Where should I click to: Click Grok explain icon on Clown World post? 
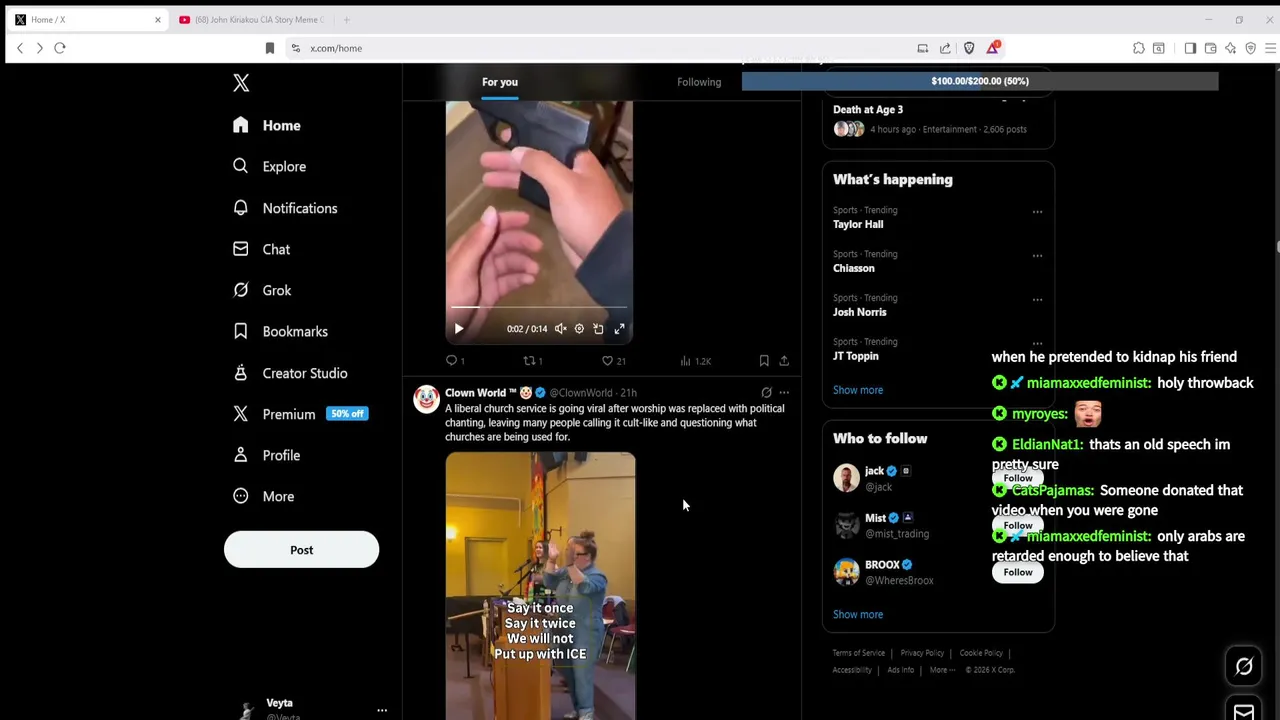[x=766, y=393]
